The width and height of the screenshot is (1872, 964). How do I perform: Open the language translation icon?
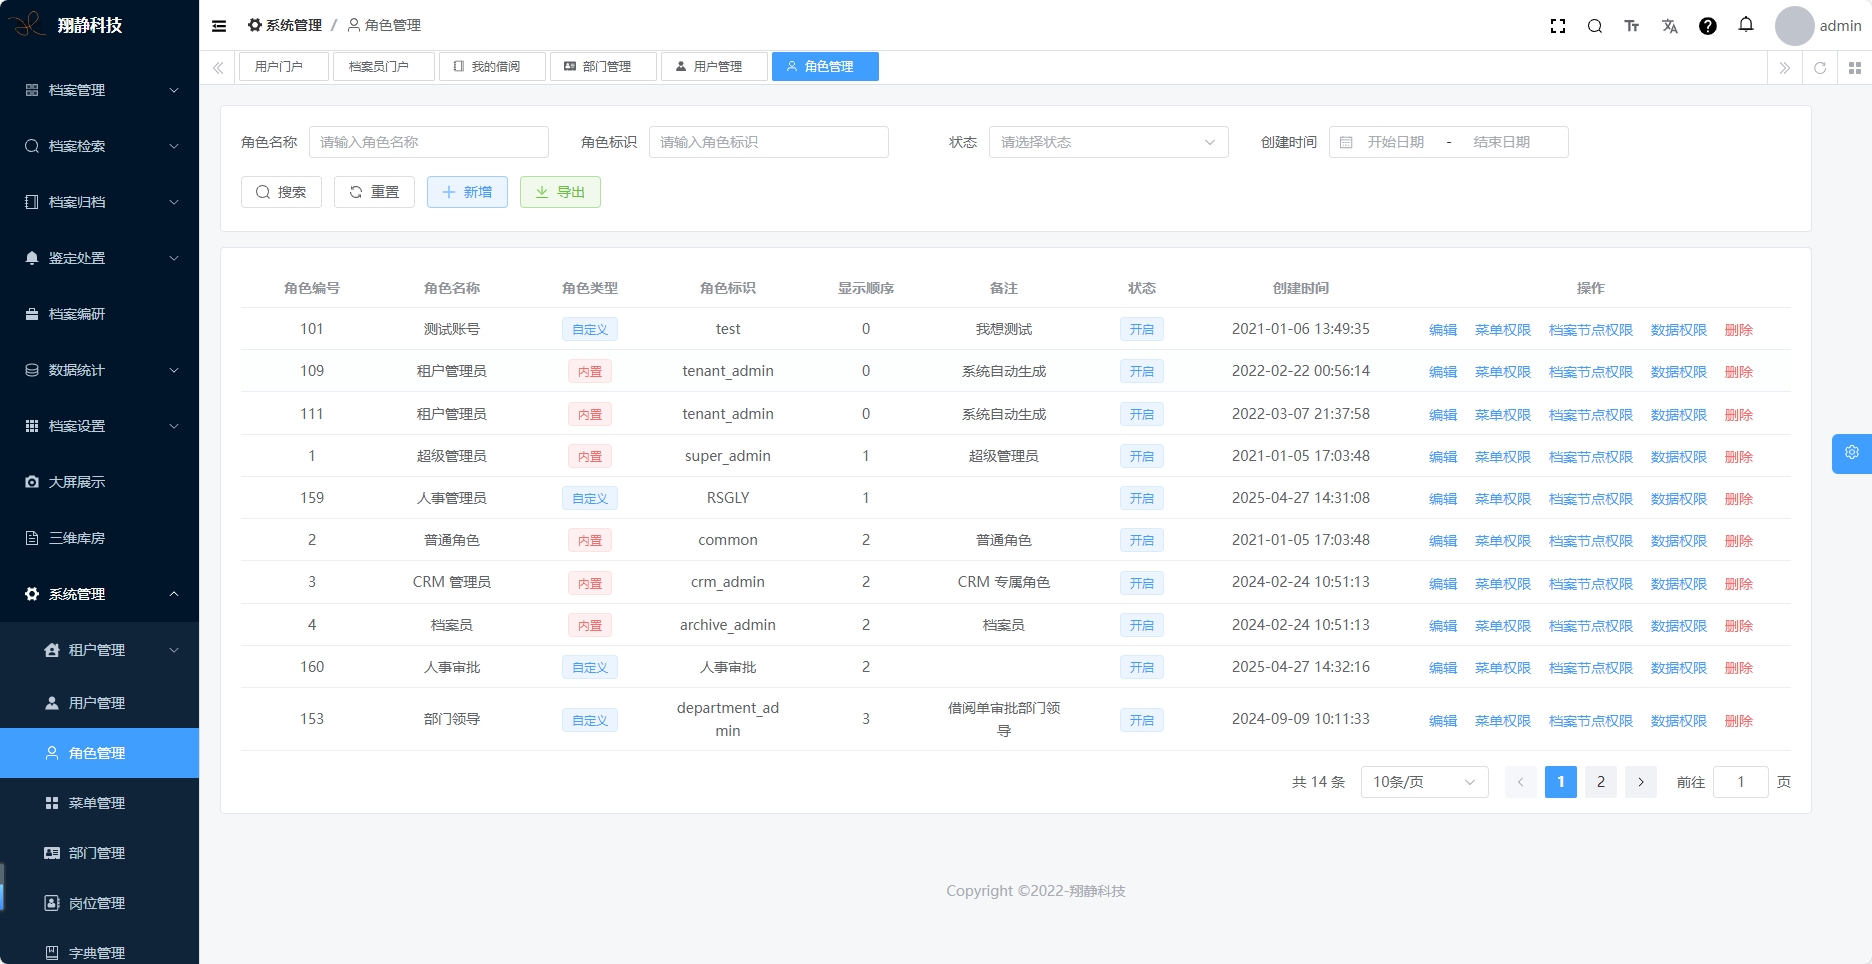coord(1670,26)
